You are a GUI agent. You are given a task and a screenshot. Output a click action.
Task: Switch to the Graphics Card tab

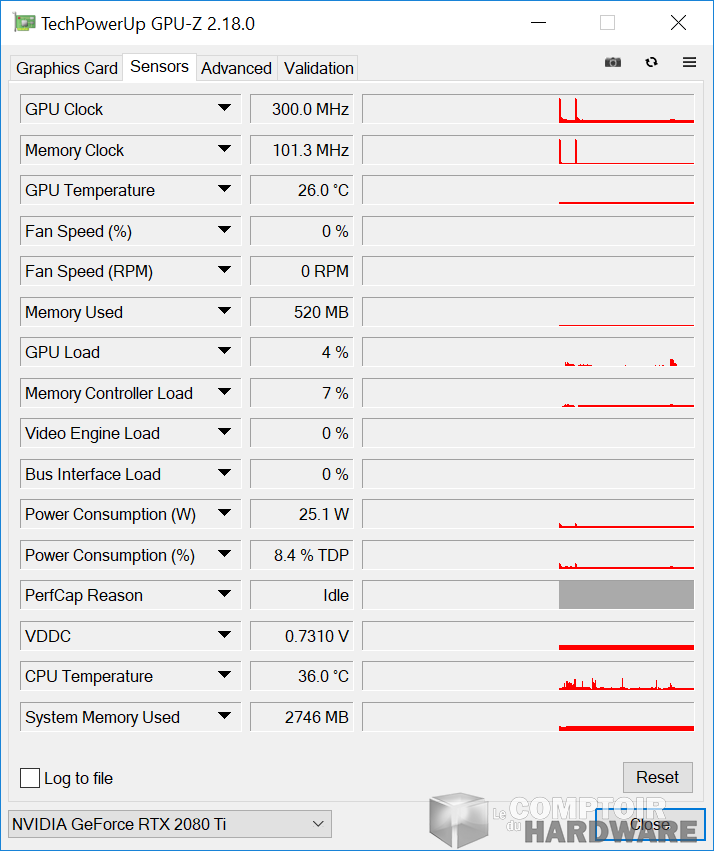tap(66, 68)
